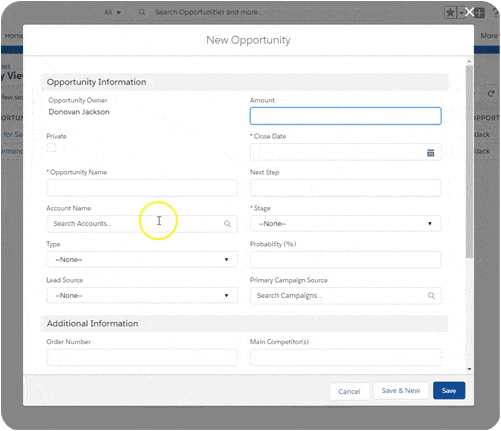Screen dimensions: 501x431
Task: Click the Cancel button
Action: (x=349, y=391)
